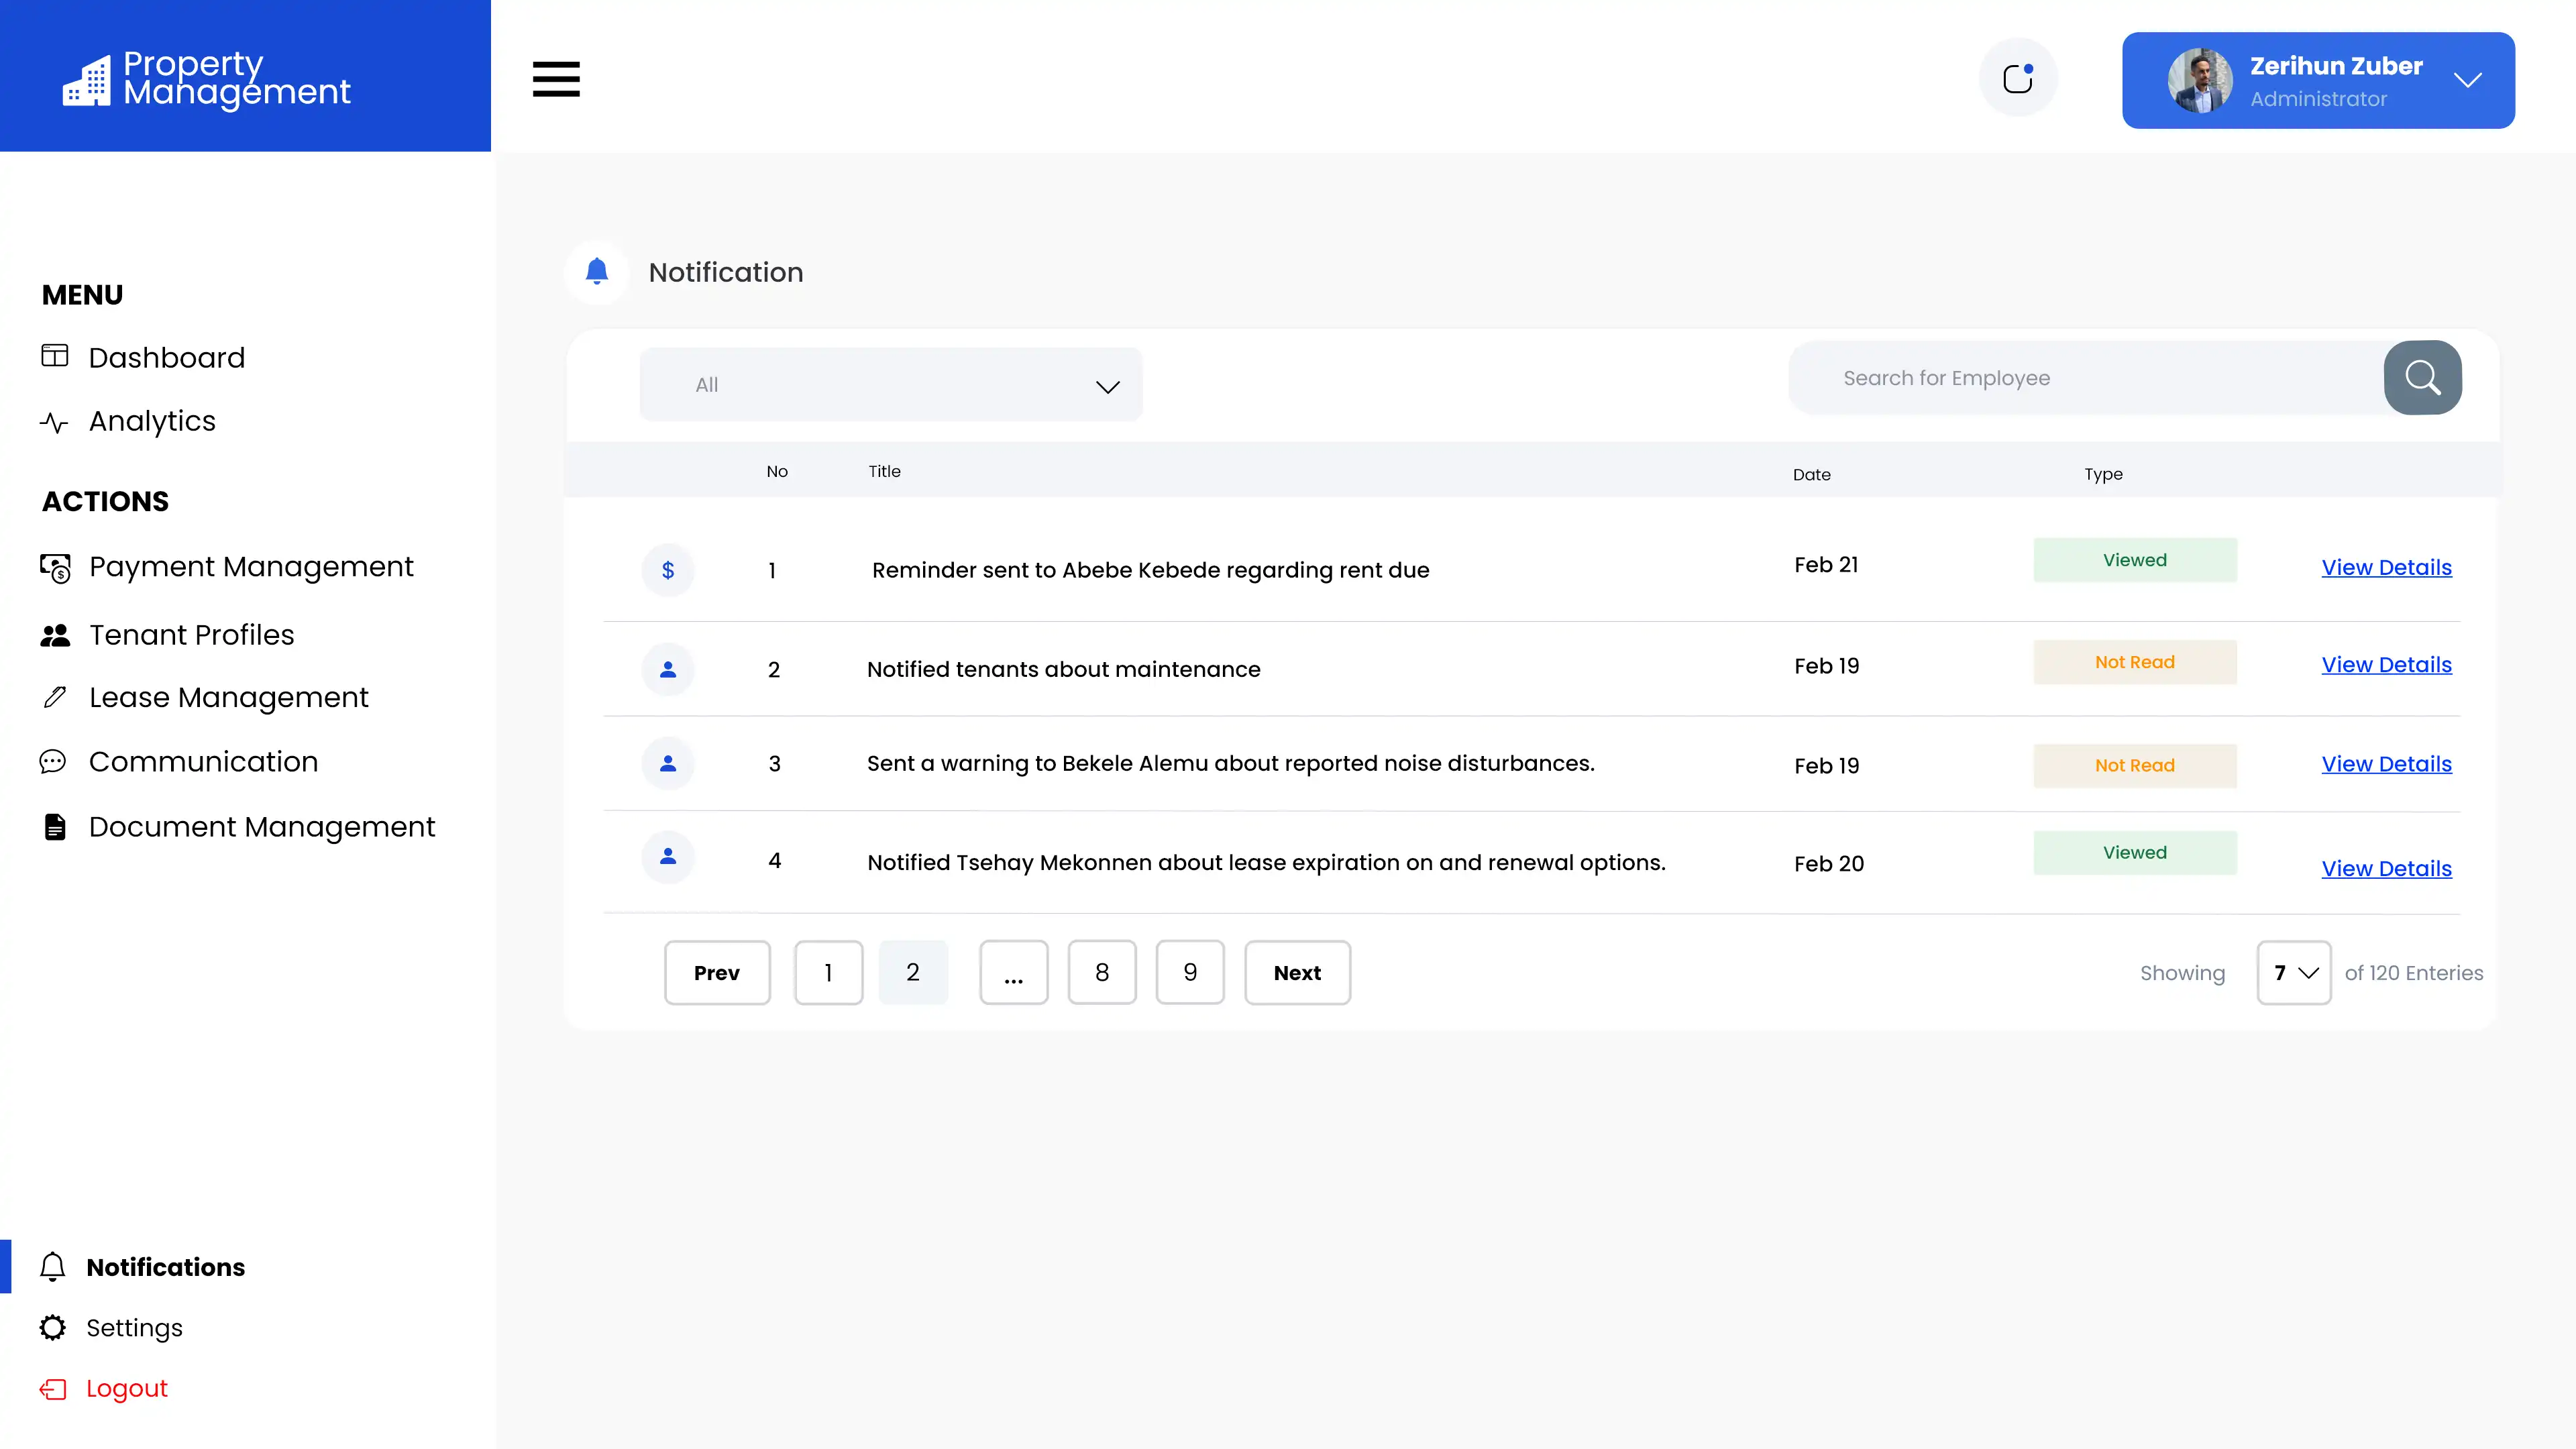Screen dimensions: 2576x1449
Task: Click dollar icon on first notification row
Action: coord(668,570)
